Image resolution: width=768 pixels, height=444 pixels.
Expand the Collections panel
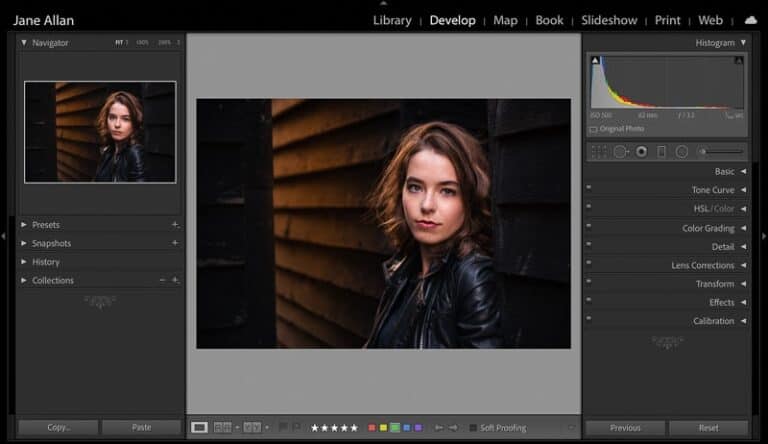pyautogui.click(x=24, y=280)
